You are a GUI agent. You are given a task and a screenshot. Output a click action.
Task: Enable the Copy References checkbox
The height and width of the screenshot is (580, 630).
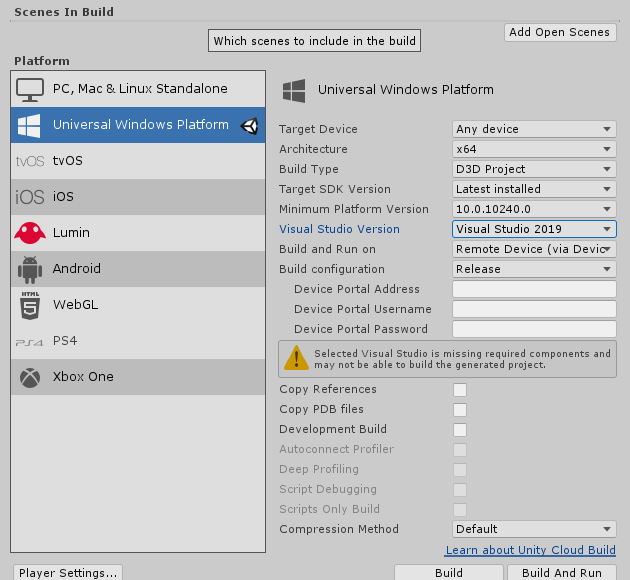(460, 389)
